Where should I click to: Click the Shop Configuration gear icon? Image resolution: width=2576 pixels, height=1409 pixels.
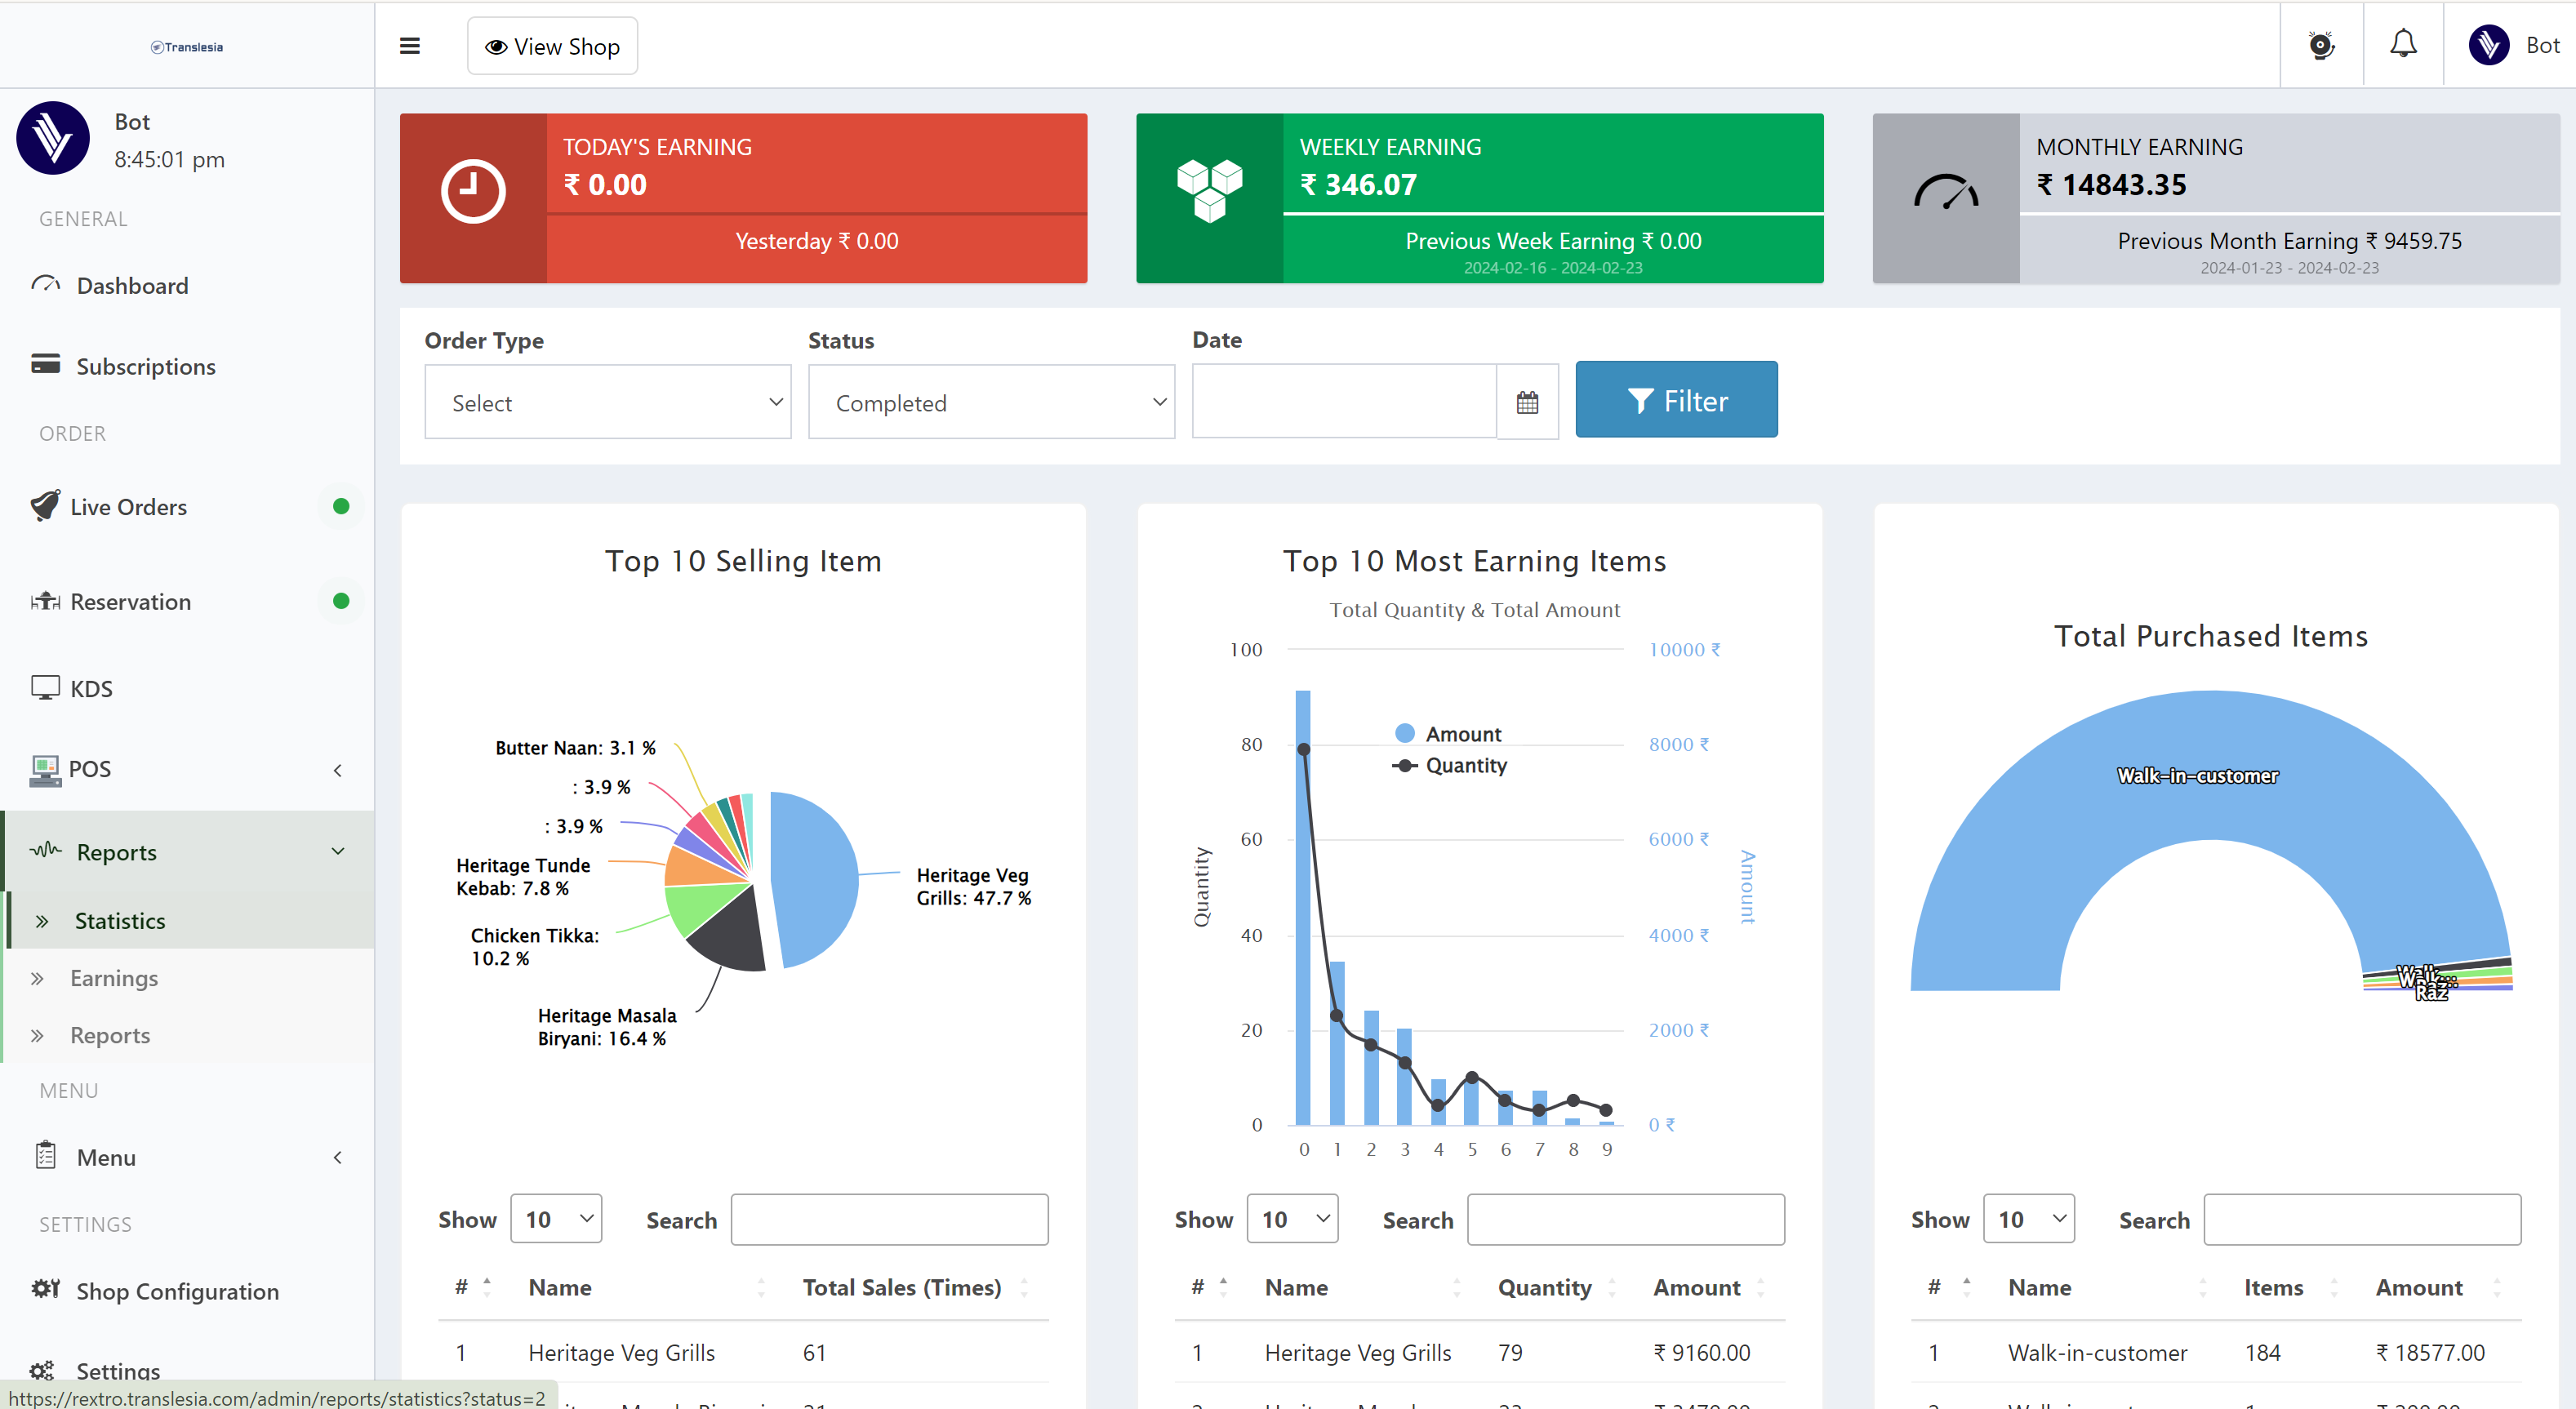point(45,1289)
